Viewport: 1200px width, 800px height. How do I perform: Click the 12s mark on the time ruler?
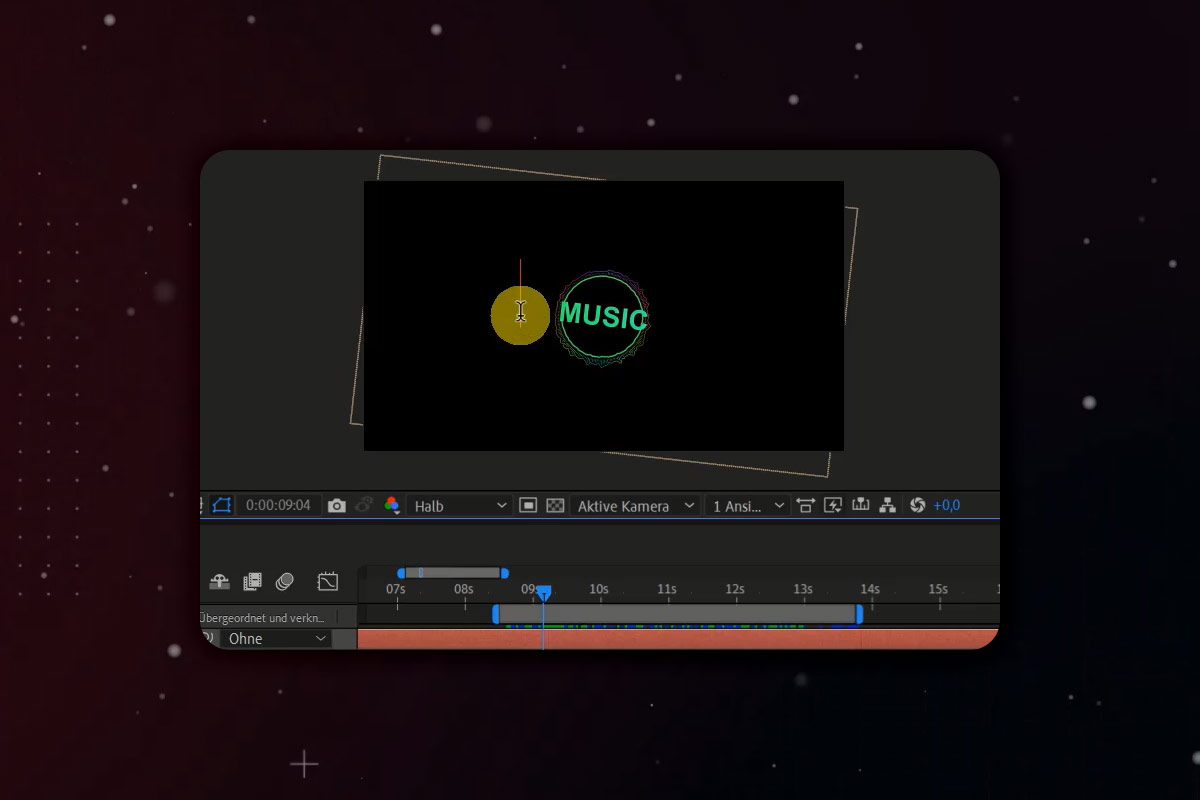click(x=734, y=589)
